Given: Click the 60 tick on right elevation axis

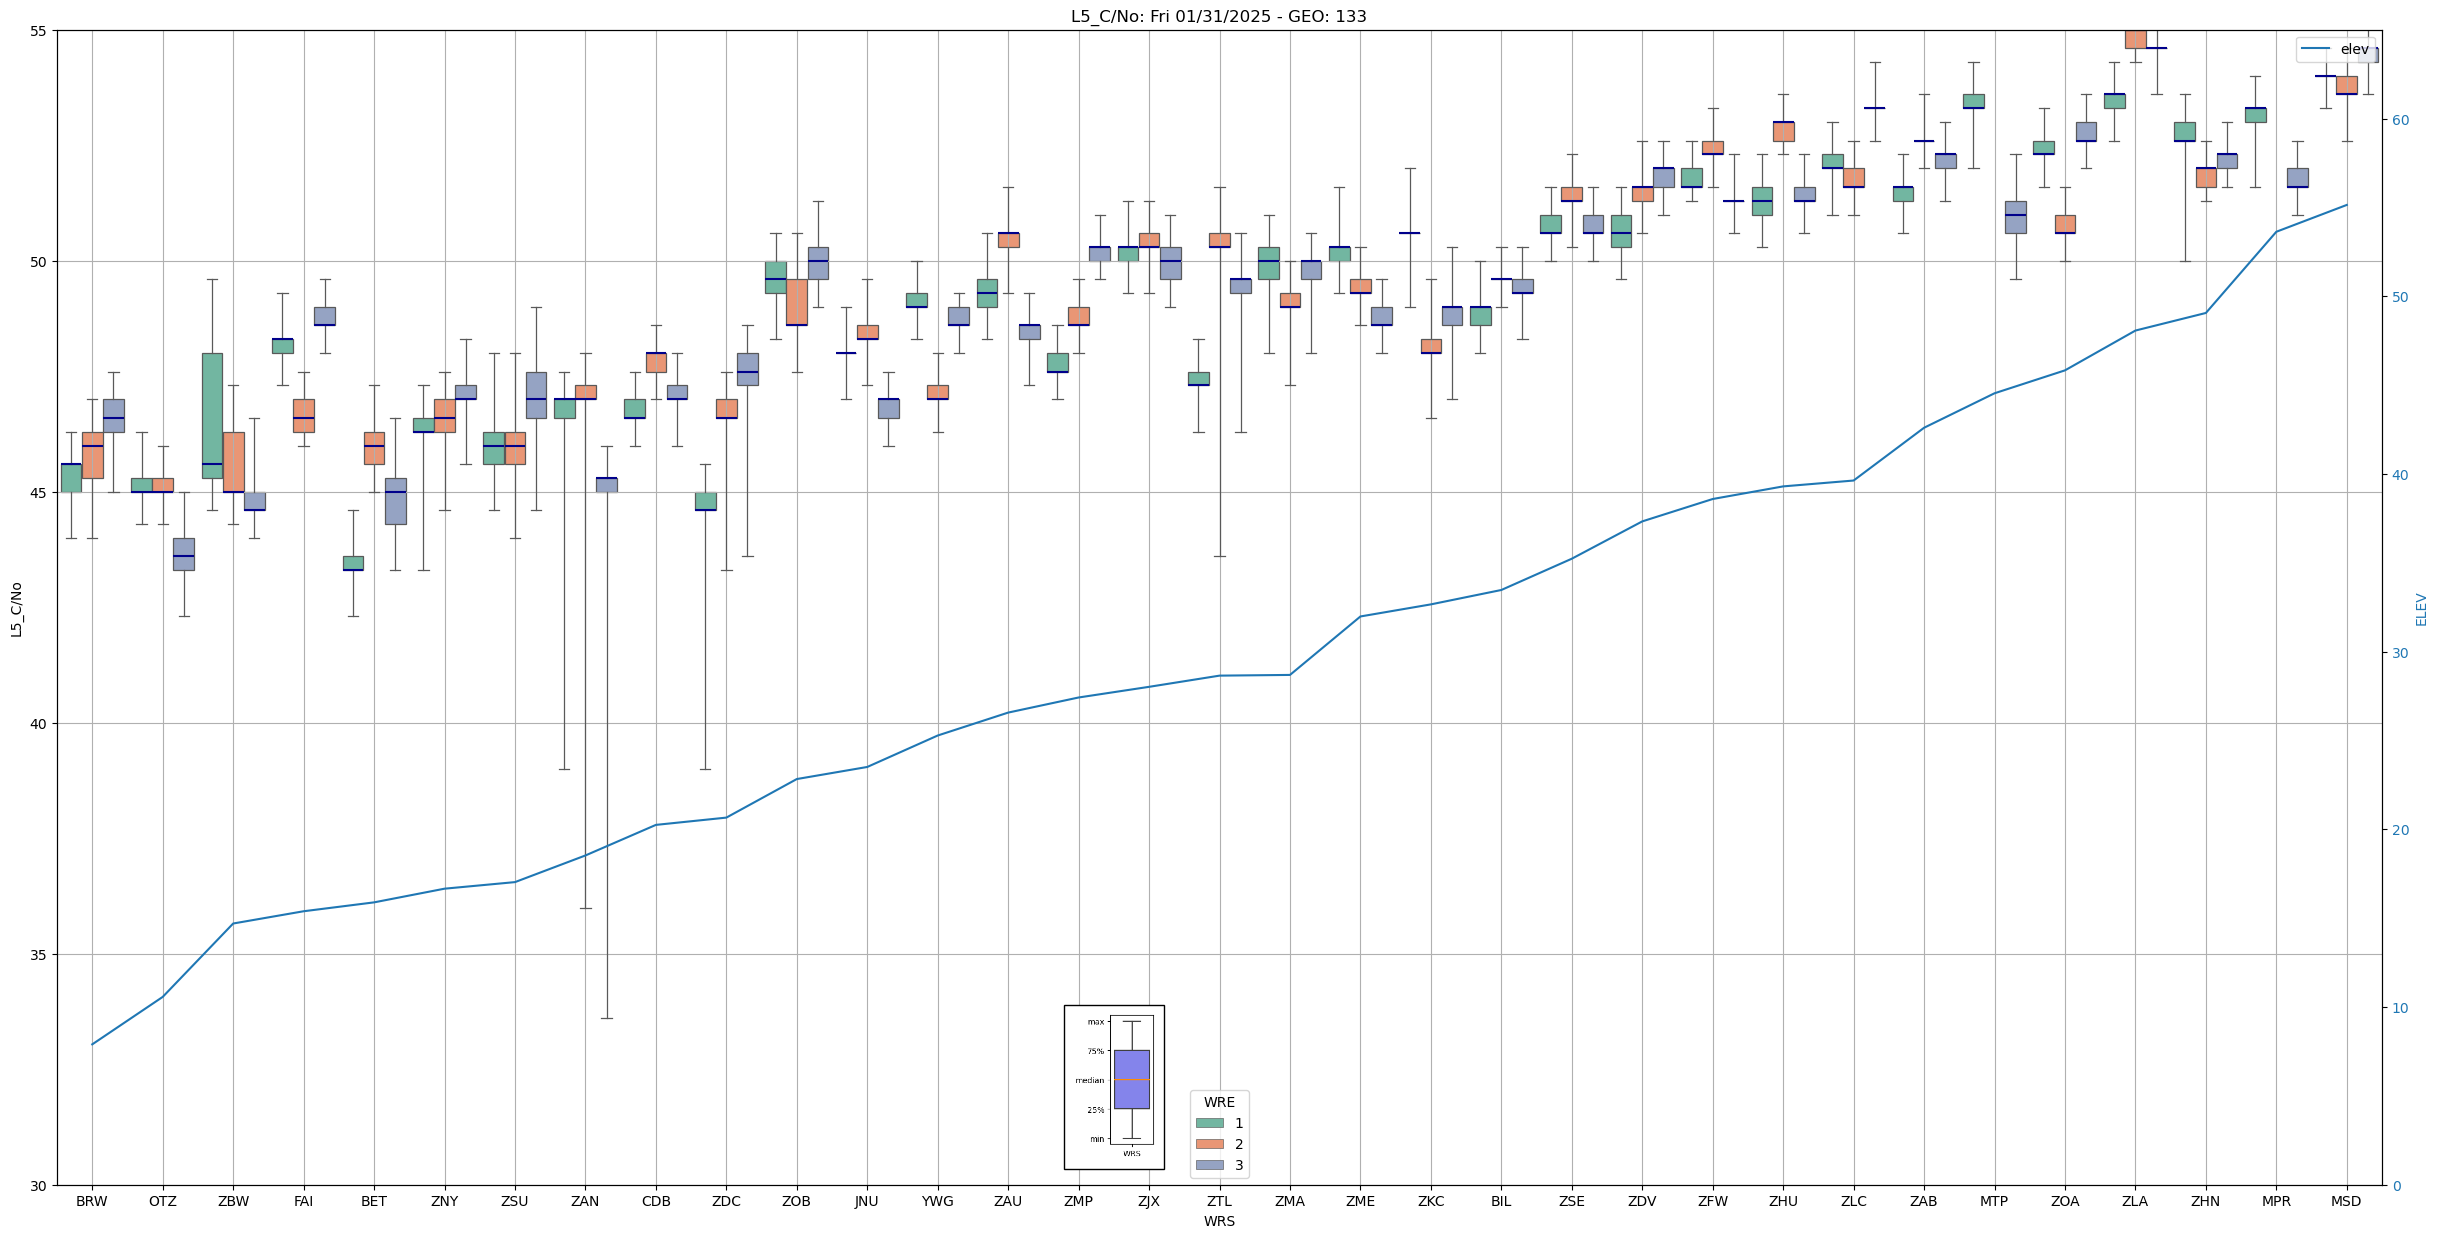Looking at the screenshot, I should pos(2400,120).
